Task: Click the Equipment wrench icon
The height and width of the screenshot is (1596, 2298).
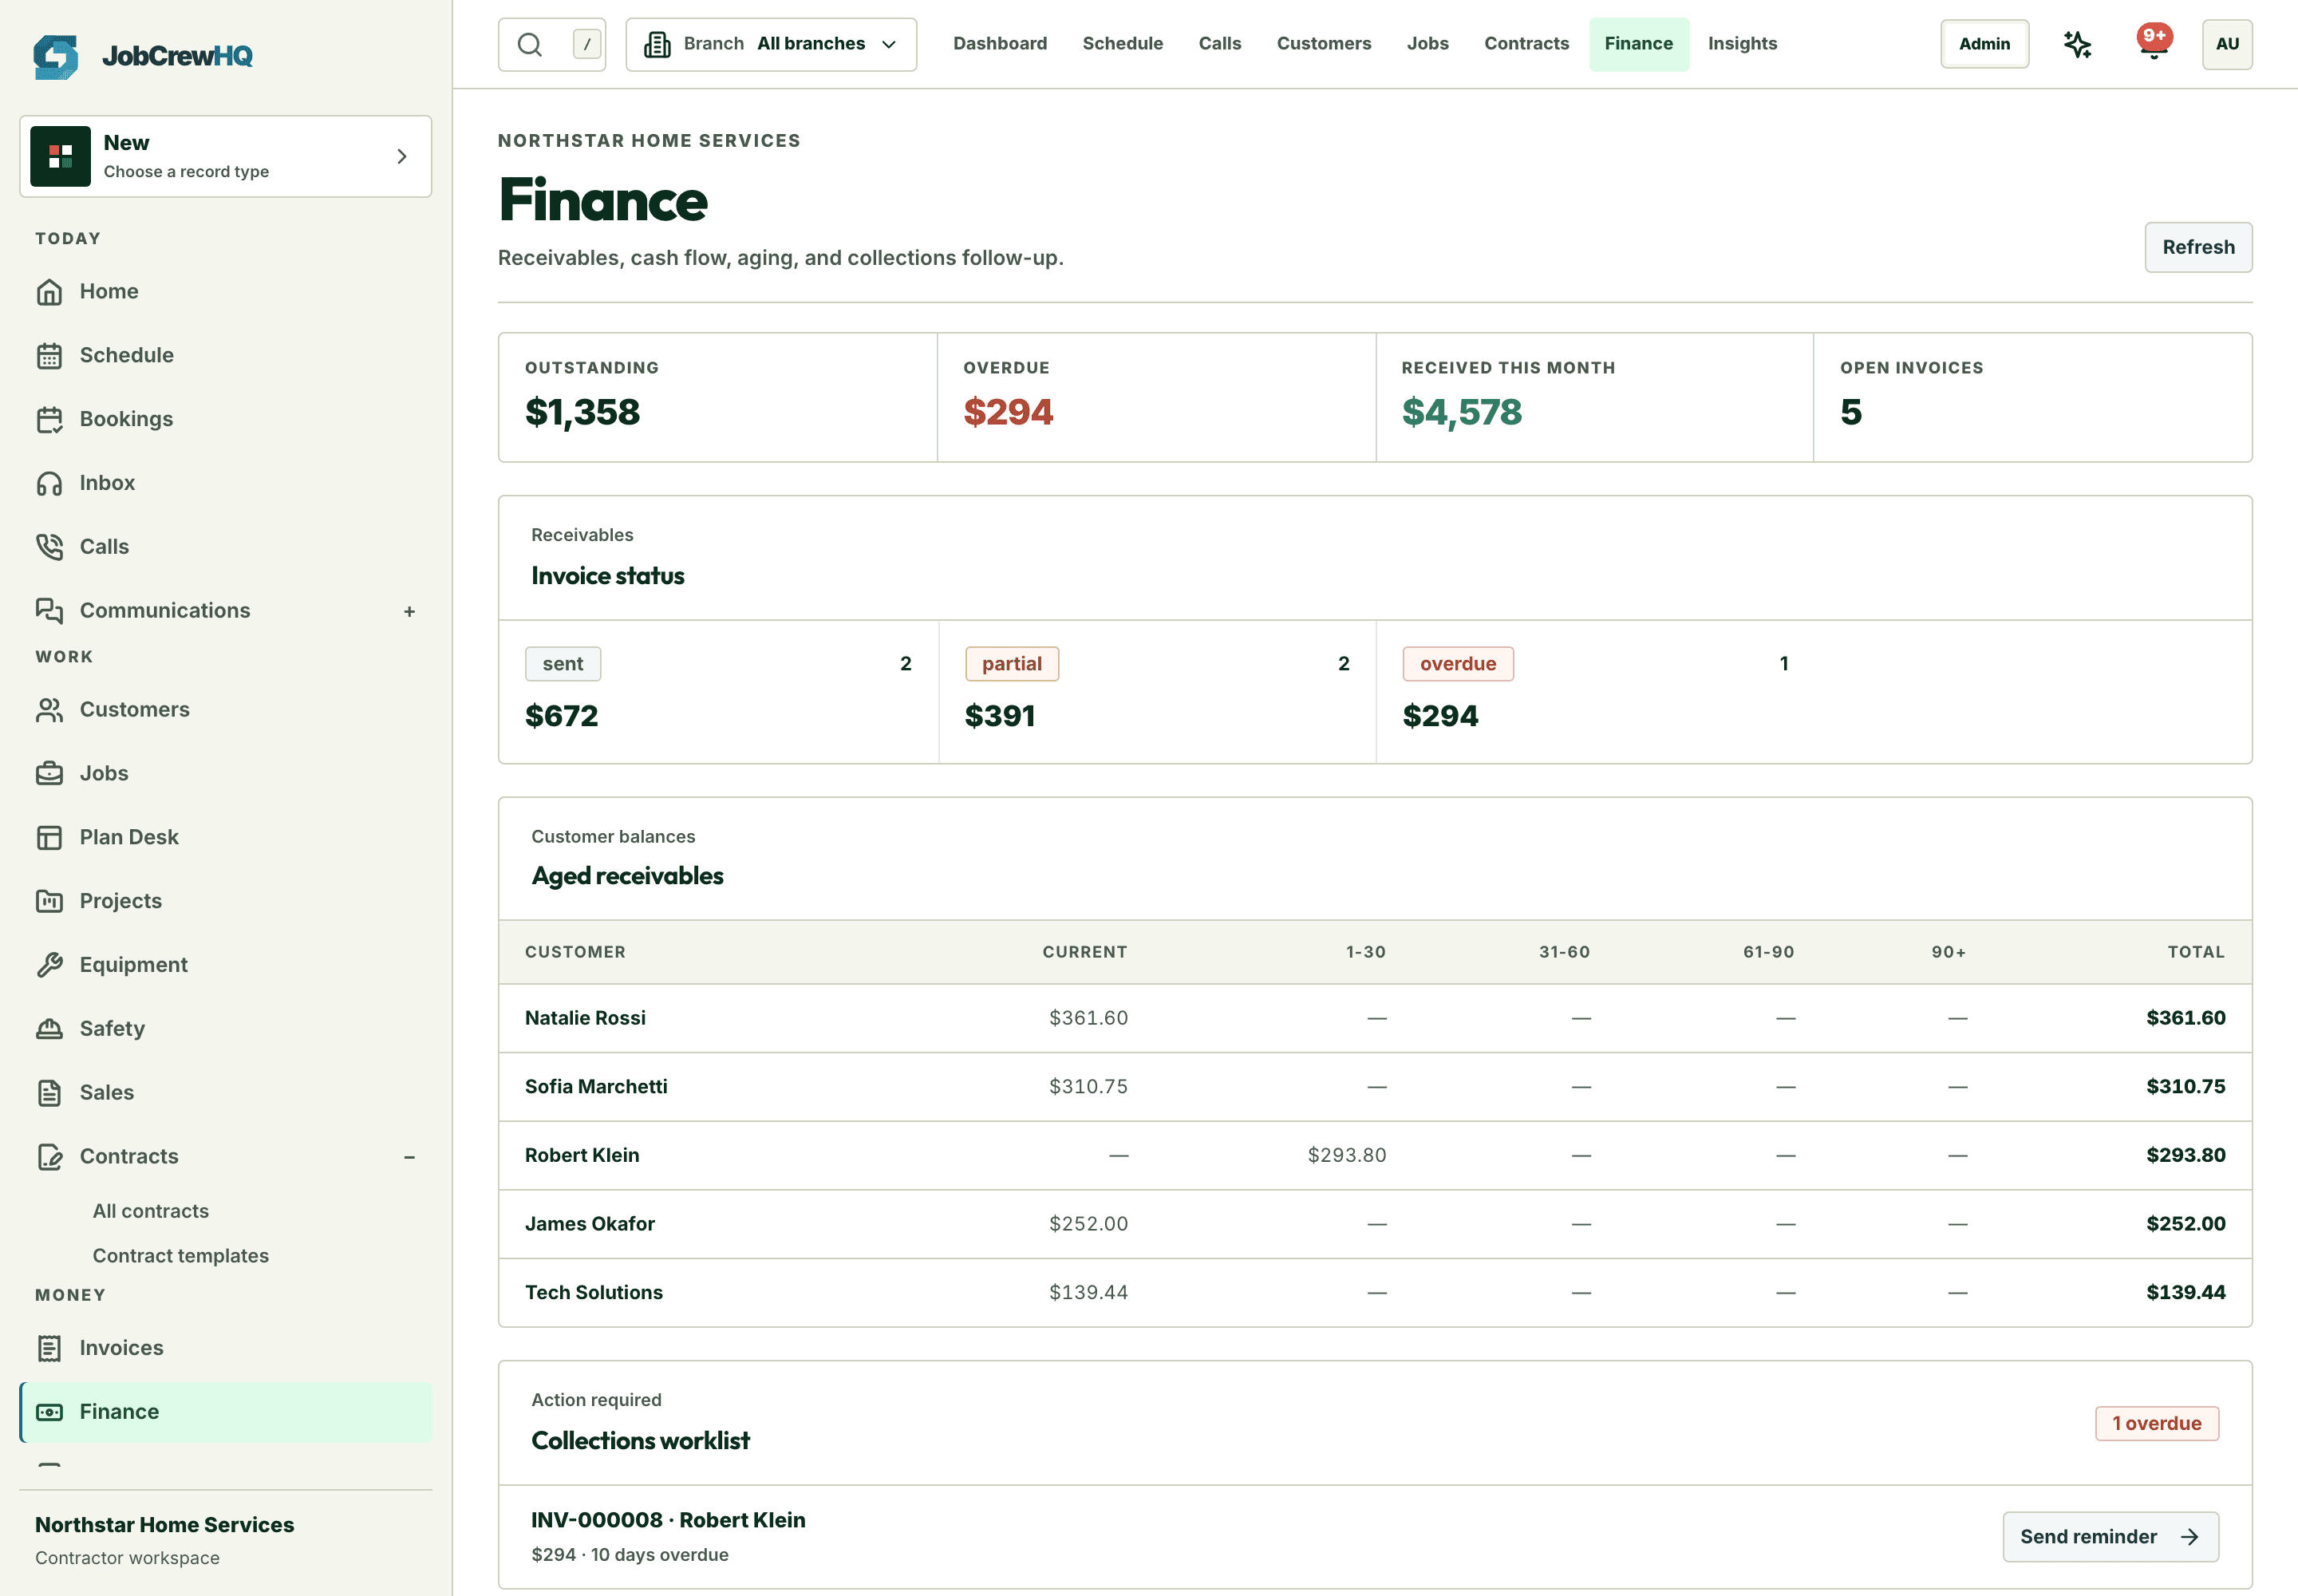Action: (x=49, y=965)
